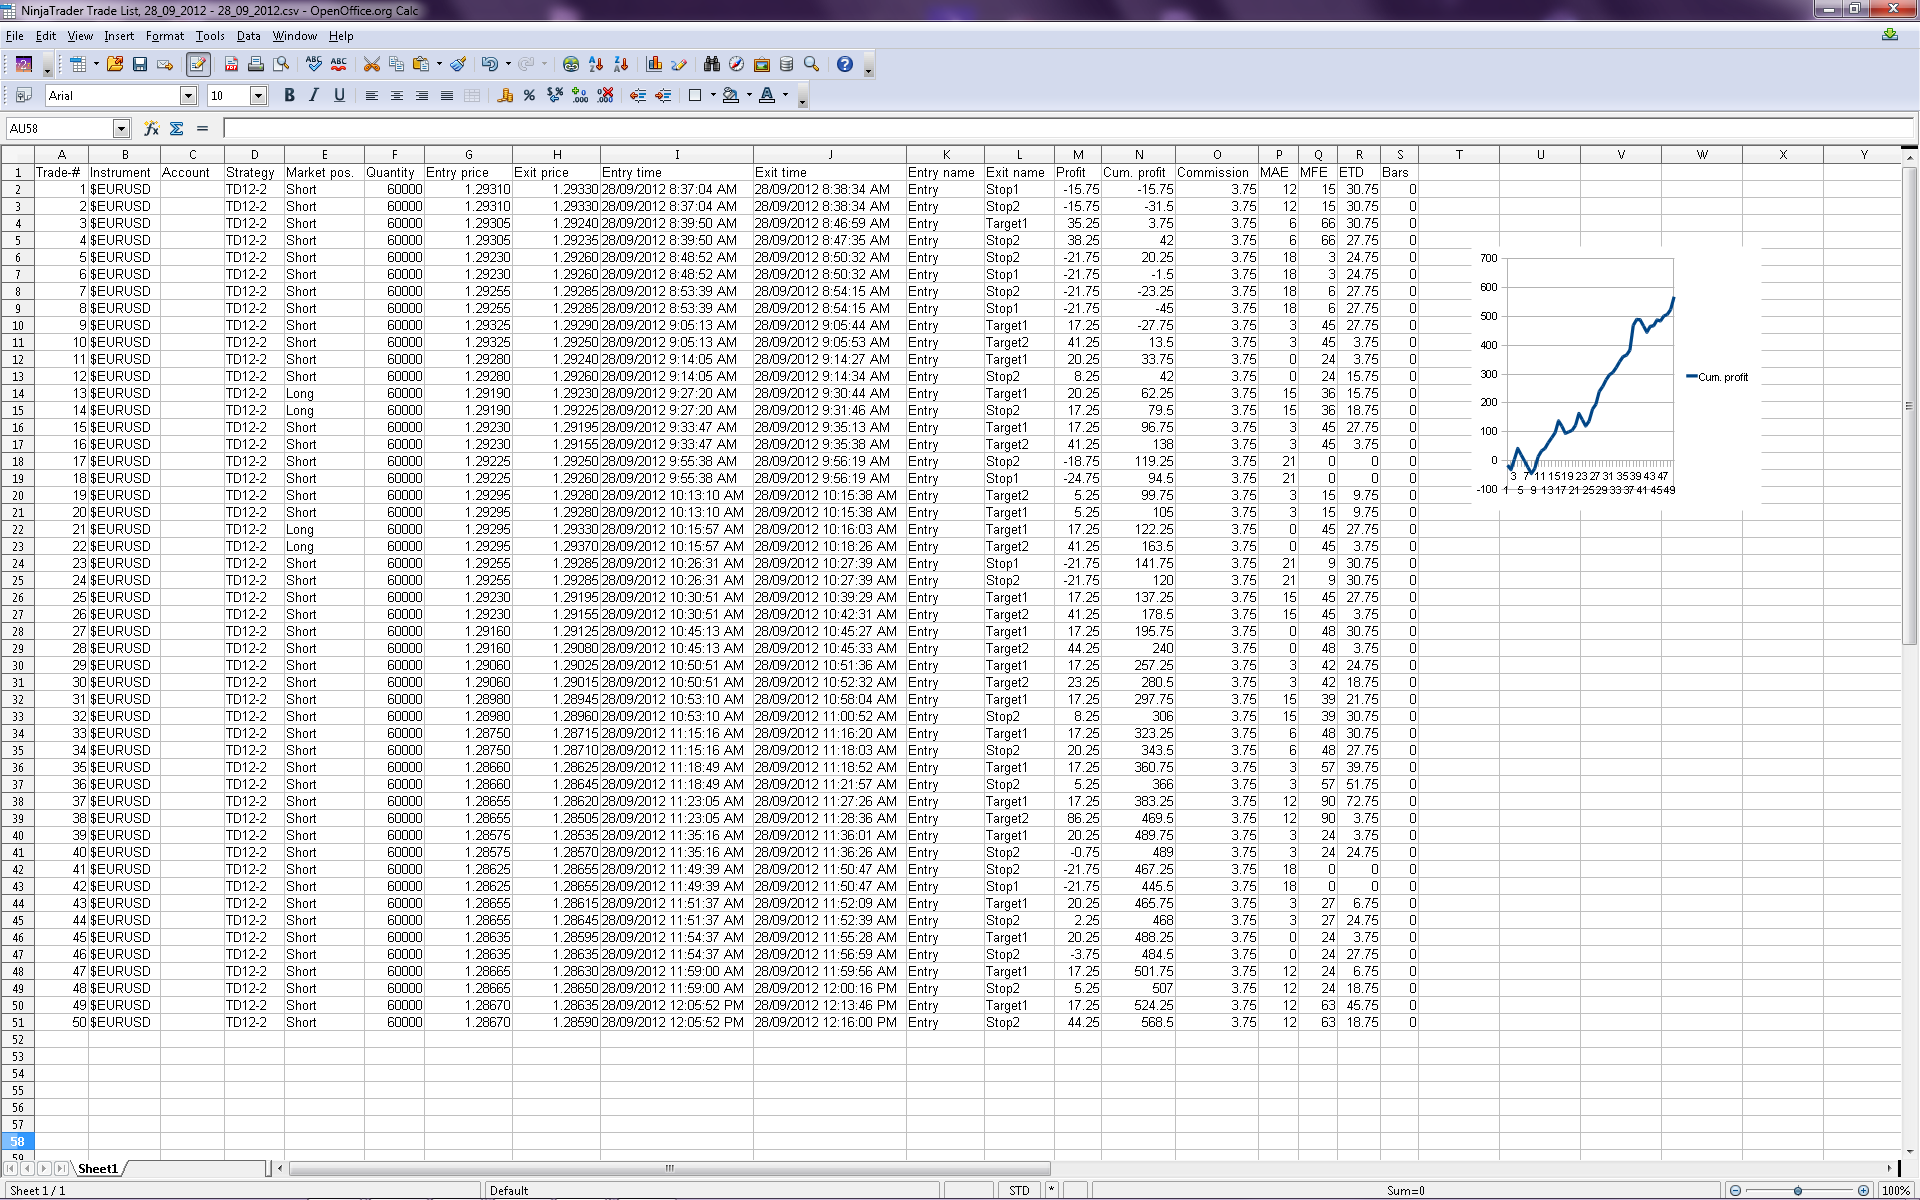Click the Zoom magnifier icon
Screen dimensions: 1920x1200
pyautogui.click(x=812, y=64)
